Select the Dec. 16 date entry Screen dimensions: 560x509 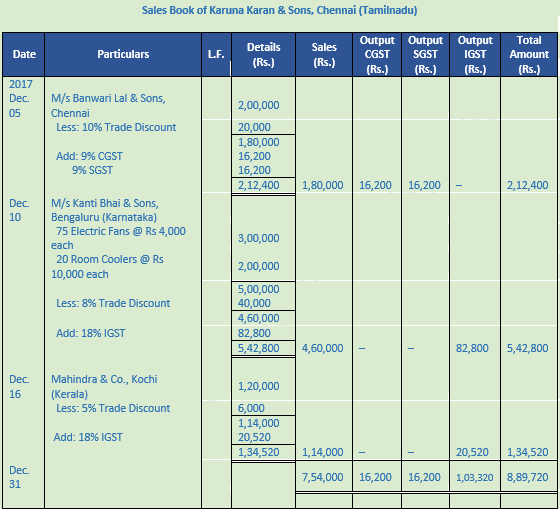pyautogui.click(x=19, y=386)
